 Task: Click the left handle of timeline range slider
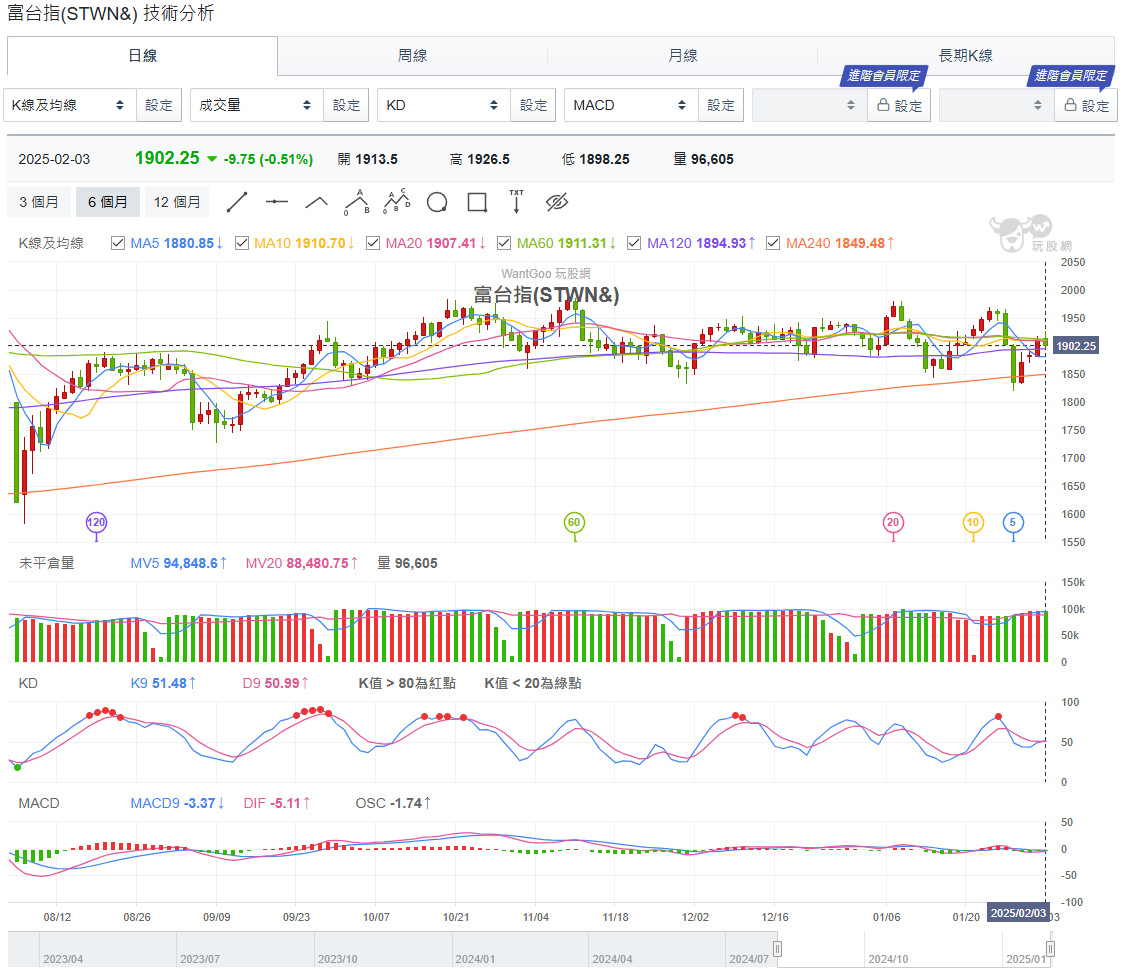coord(777,949)
